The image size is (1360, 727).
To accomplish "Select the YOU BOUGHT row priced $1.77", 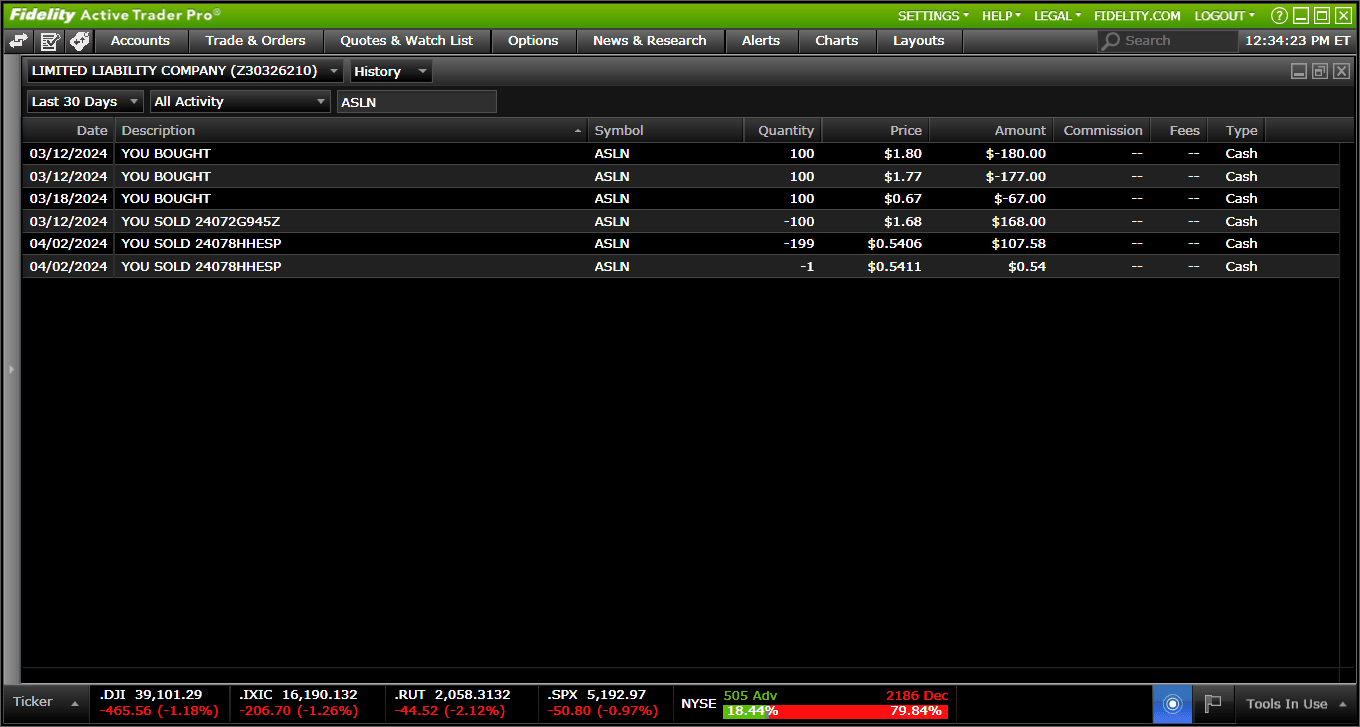I will coord(680,177).
